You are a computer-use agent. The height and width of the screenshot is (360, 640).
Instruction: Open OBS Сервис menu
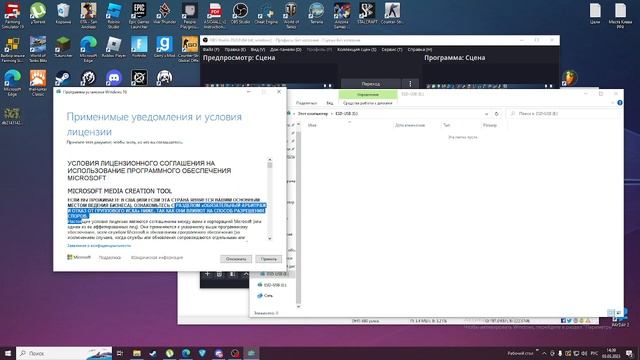click(392, 49)
